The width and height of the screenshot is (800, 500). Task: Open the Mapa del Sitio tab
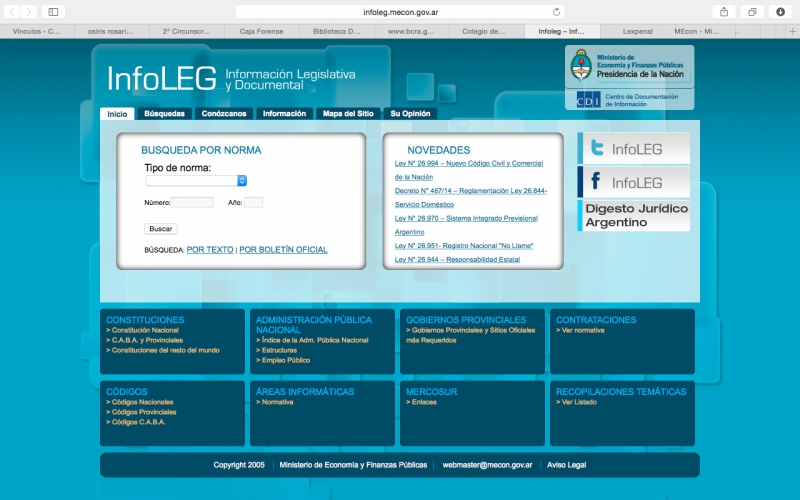pyautogui.click(x=348, y=114)
